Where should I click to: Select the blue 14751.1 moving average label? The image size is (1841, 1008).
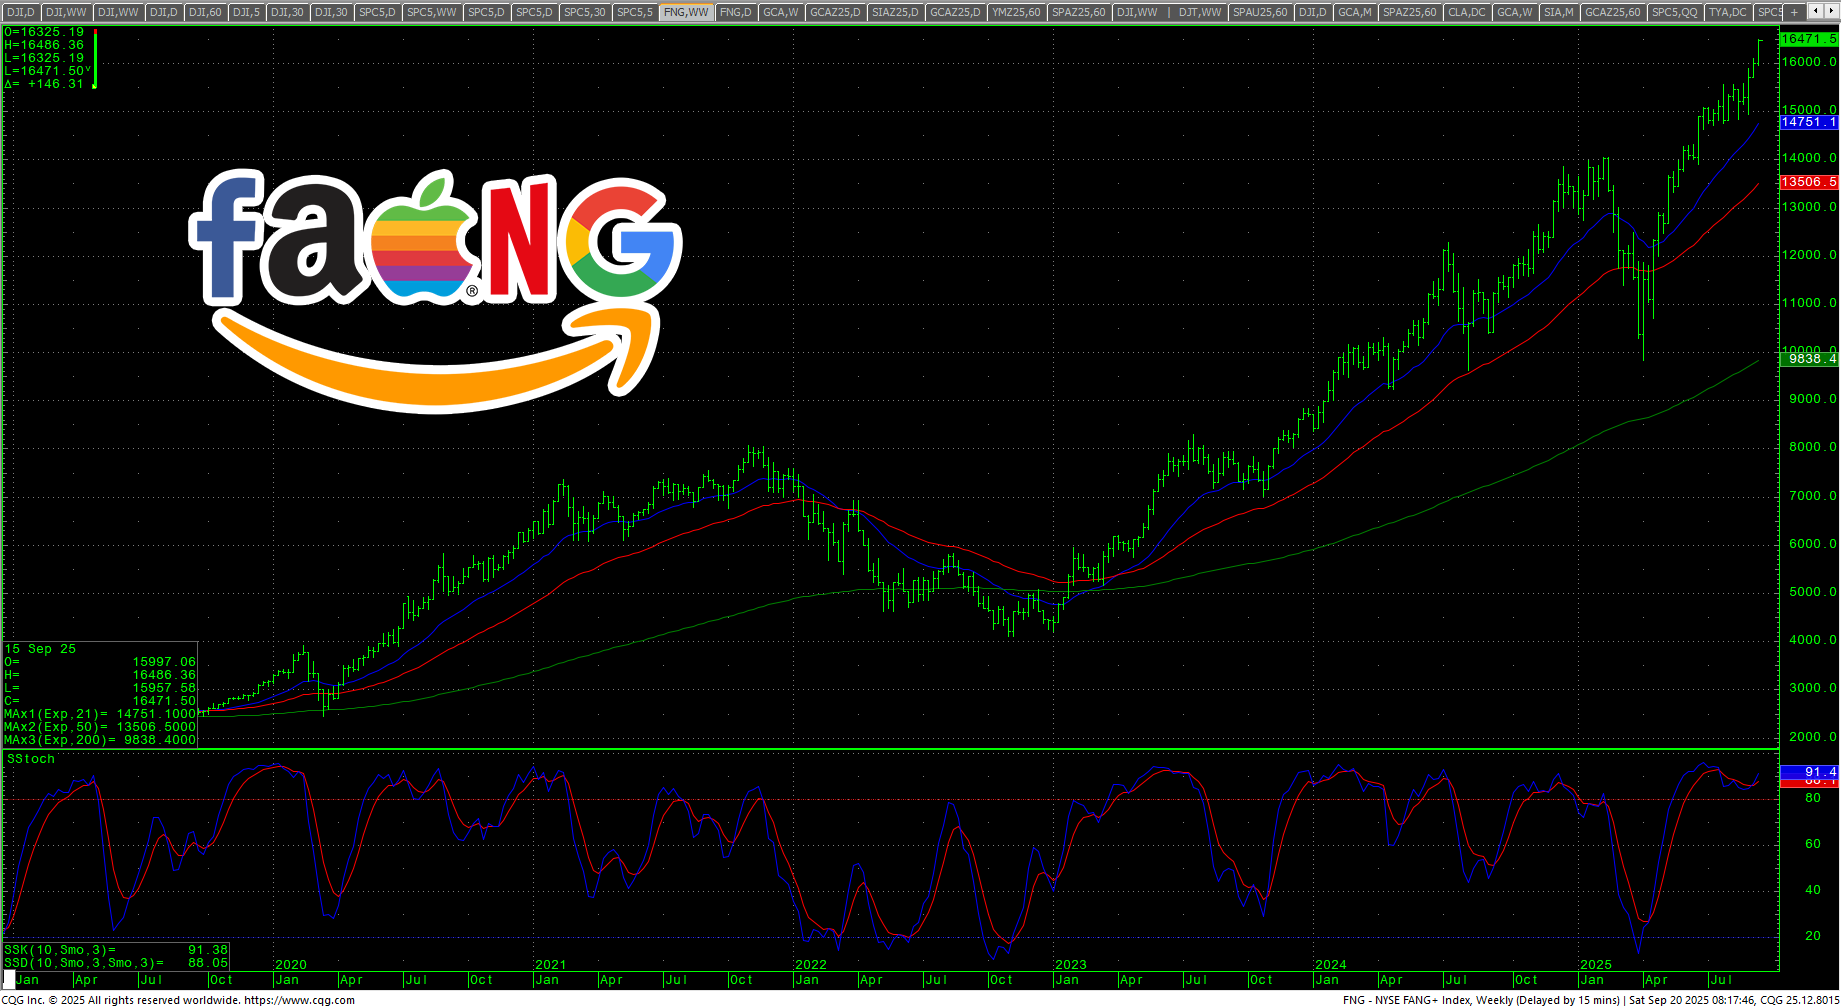click(1808, 122)
